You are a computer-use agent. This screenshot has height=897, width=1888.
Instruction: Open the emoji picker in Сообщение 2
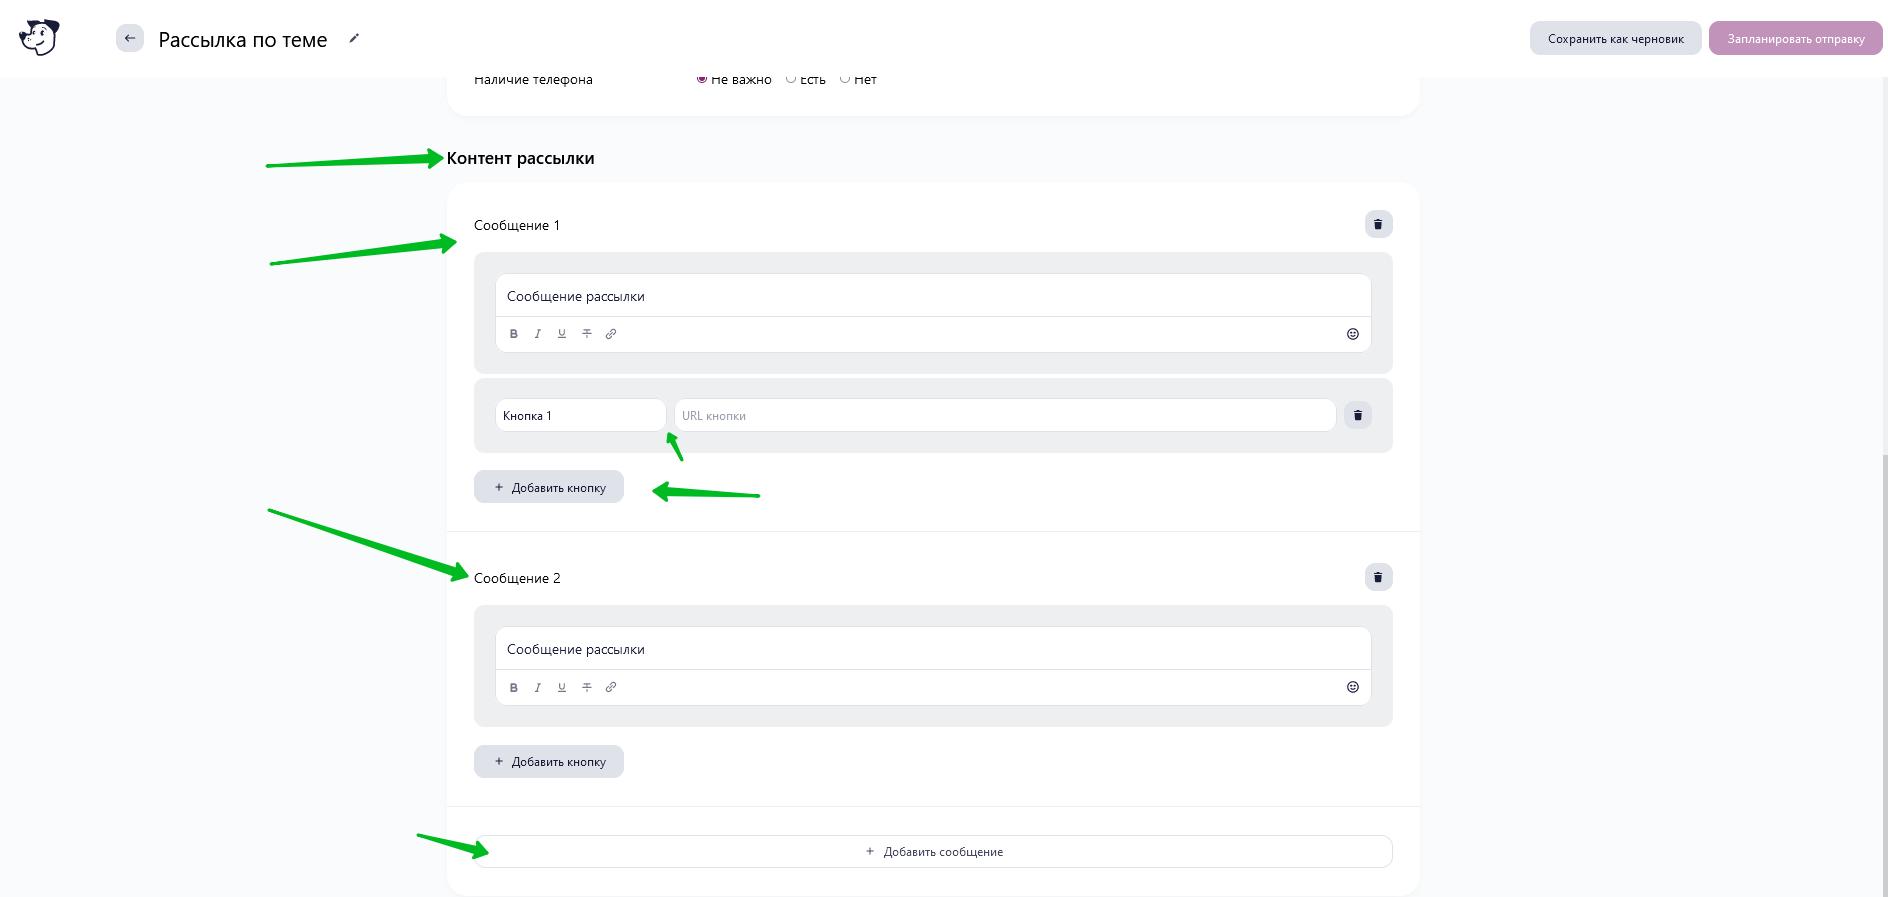(1353, 687)
